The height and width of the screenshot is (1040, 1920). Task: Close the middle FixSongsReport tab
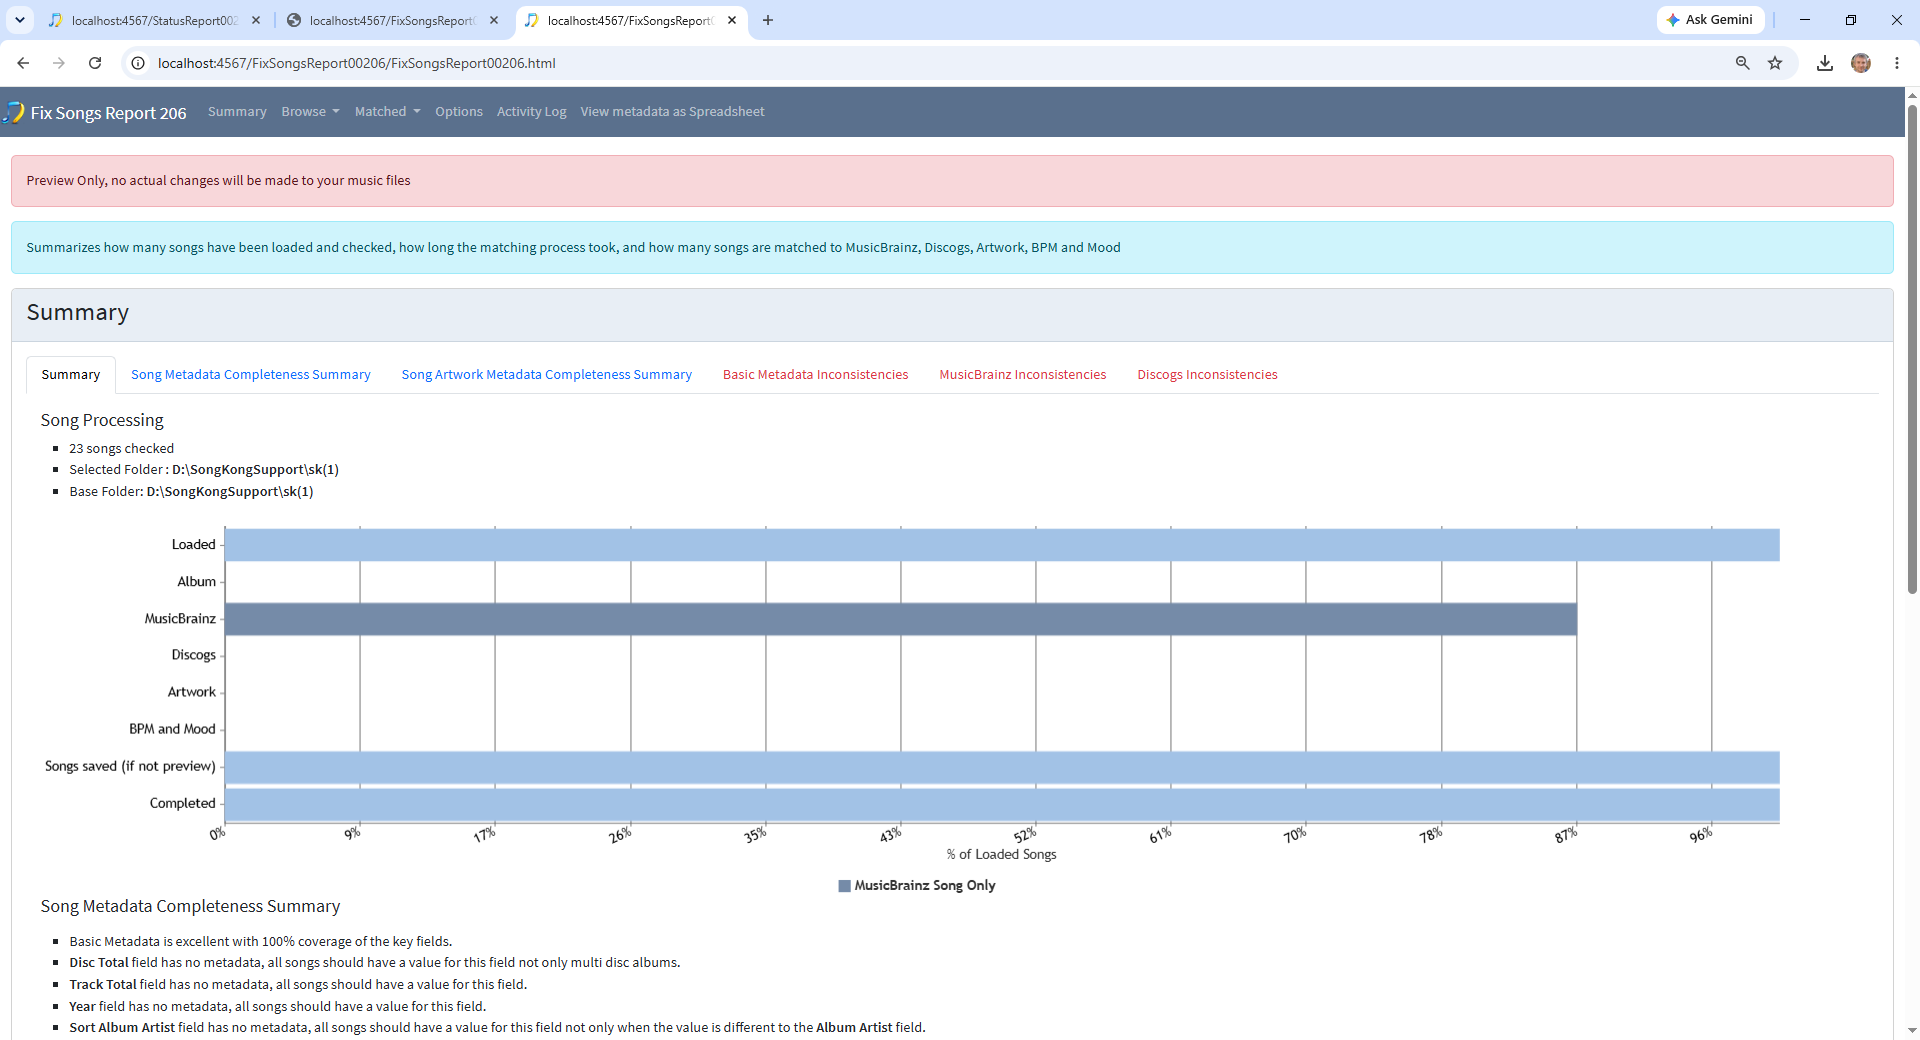point(494,20)
